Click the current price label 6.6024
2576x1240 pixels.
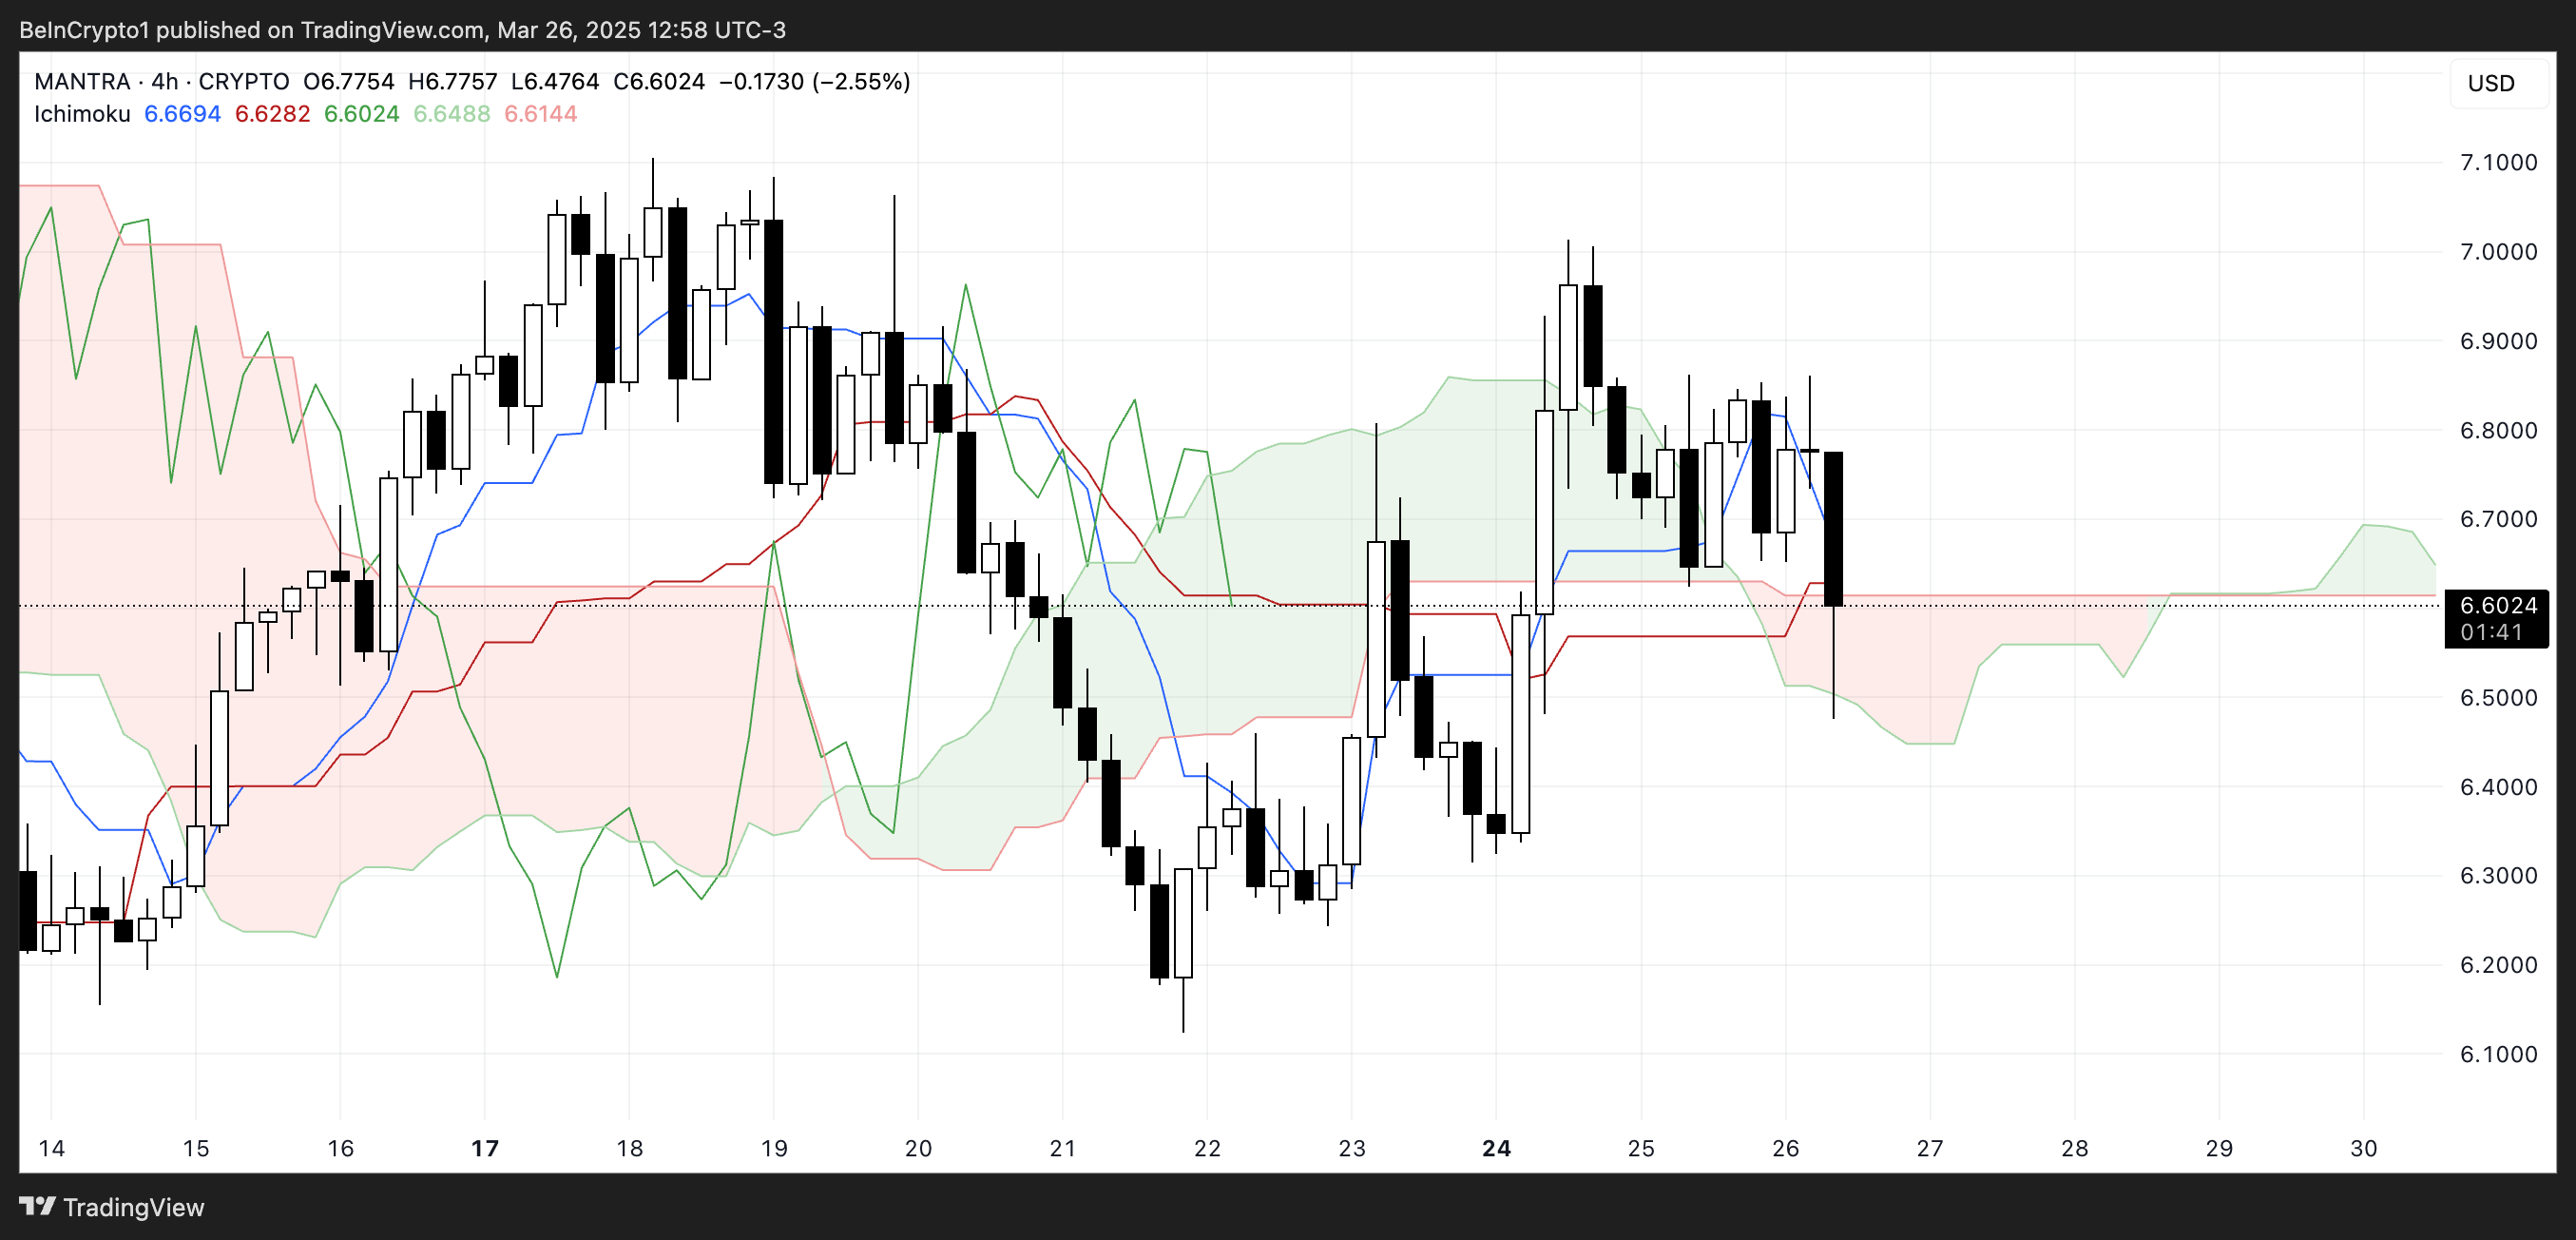(x=2498, y=605)
